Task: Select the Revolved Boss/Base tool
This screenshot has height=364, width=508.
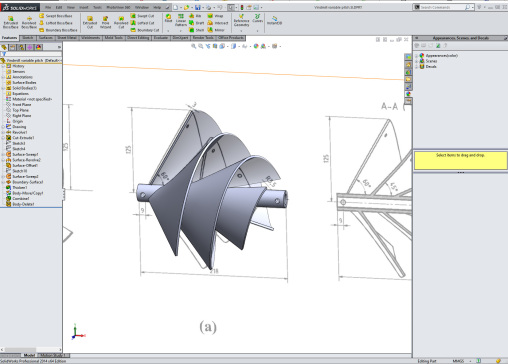Action: (29, 22)
